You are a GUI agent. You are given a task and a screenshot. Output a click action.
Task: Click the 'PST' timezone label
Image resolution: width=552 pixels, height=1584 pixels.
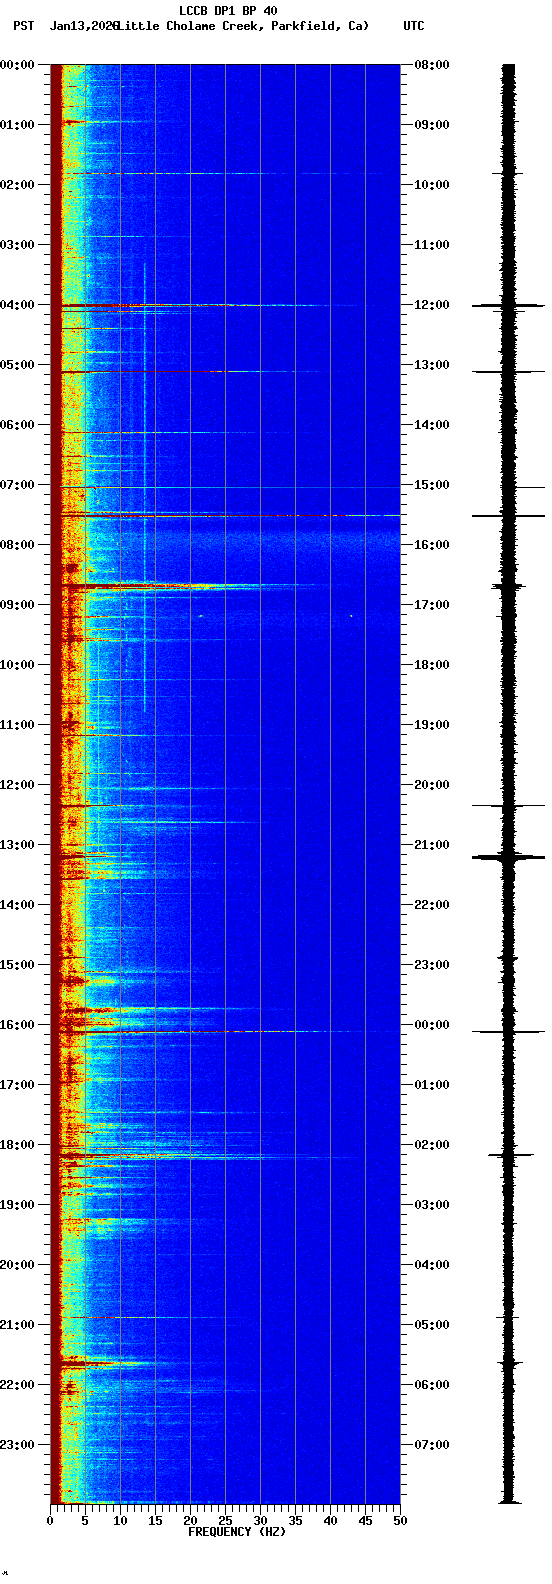pos(23,26)
